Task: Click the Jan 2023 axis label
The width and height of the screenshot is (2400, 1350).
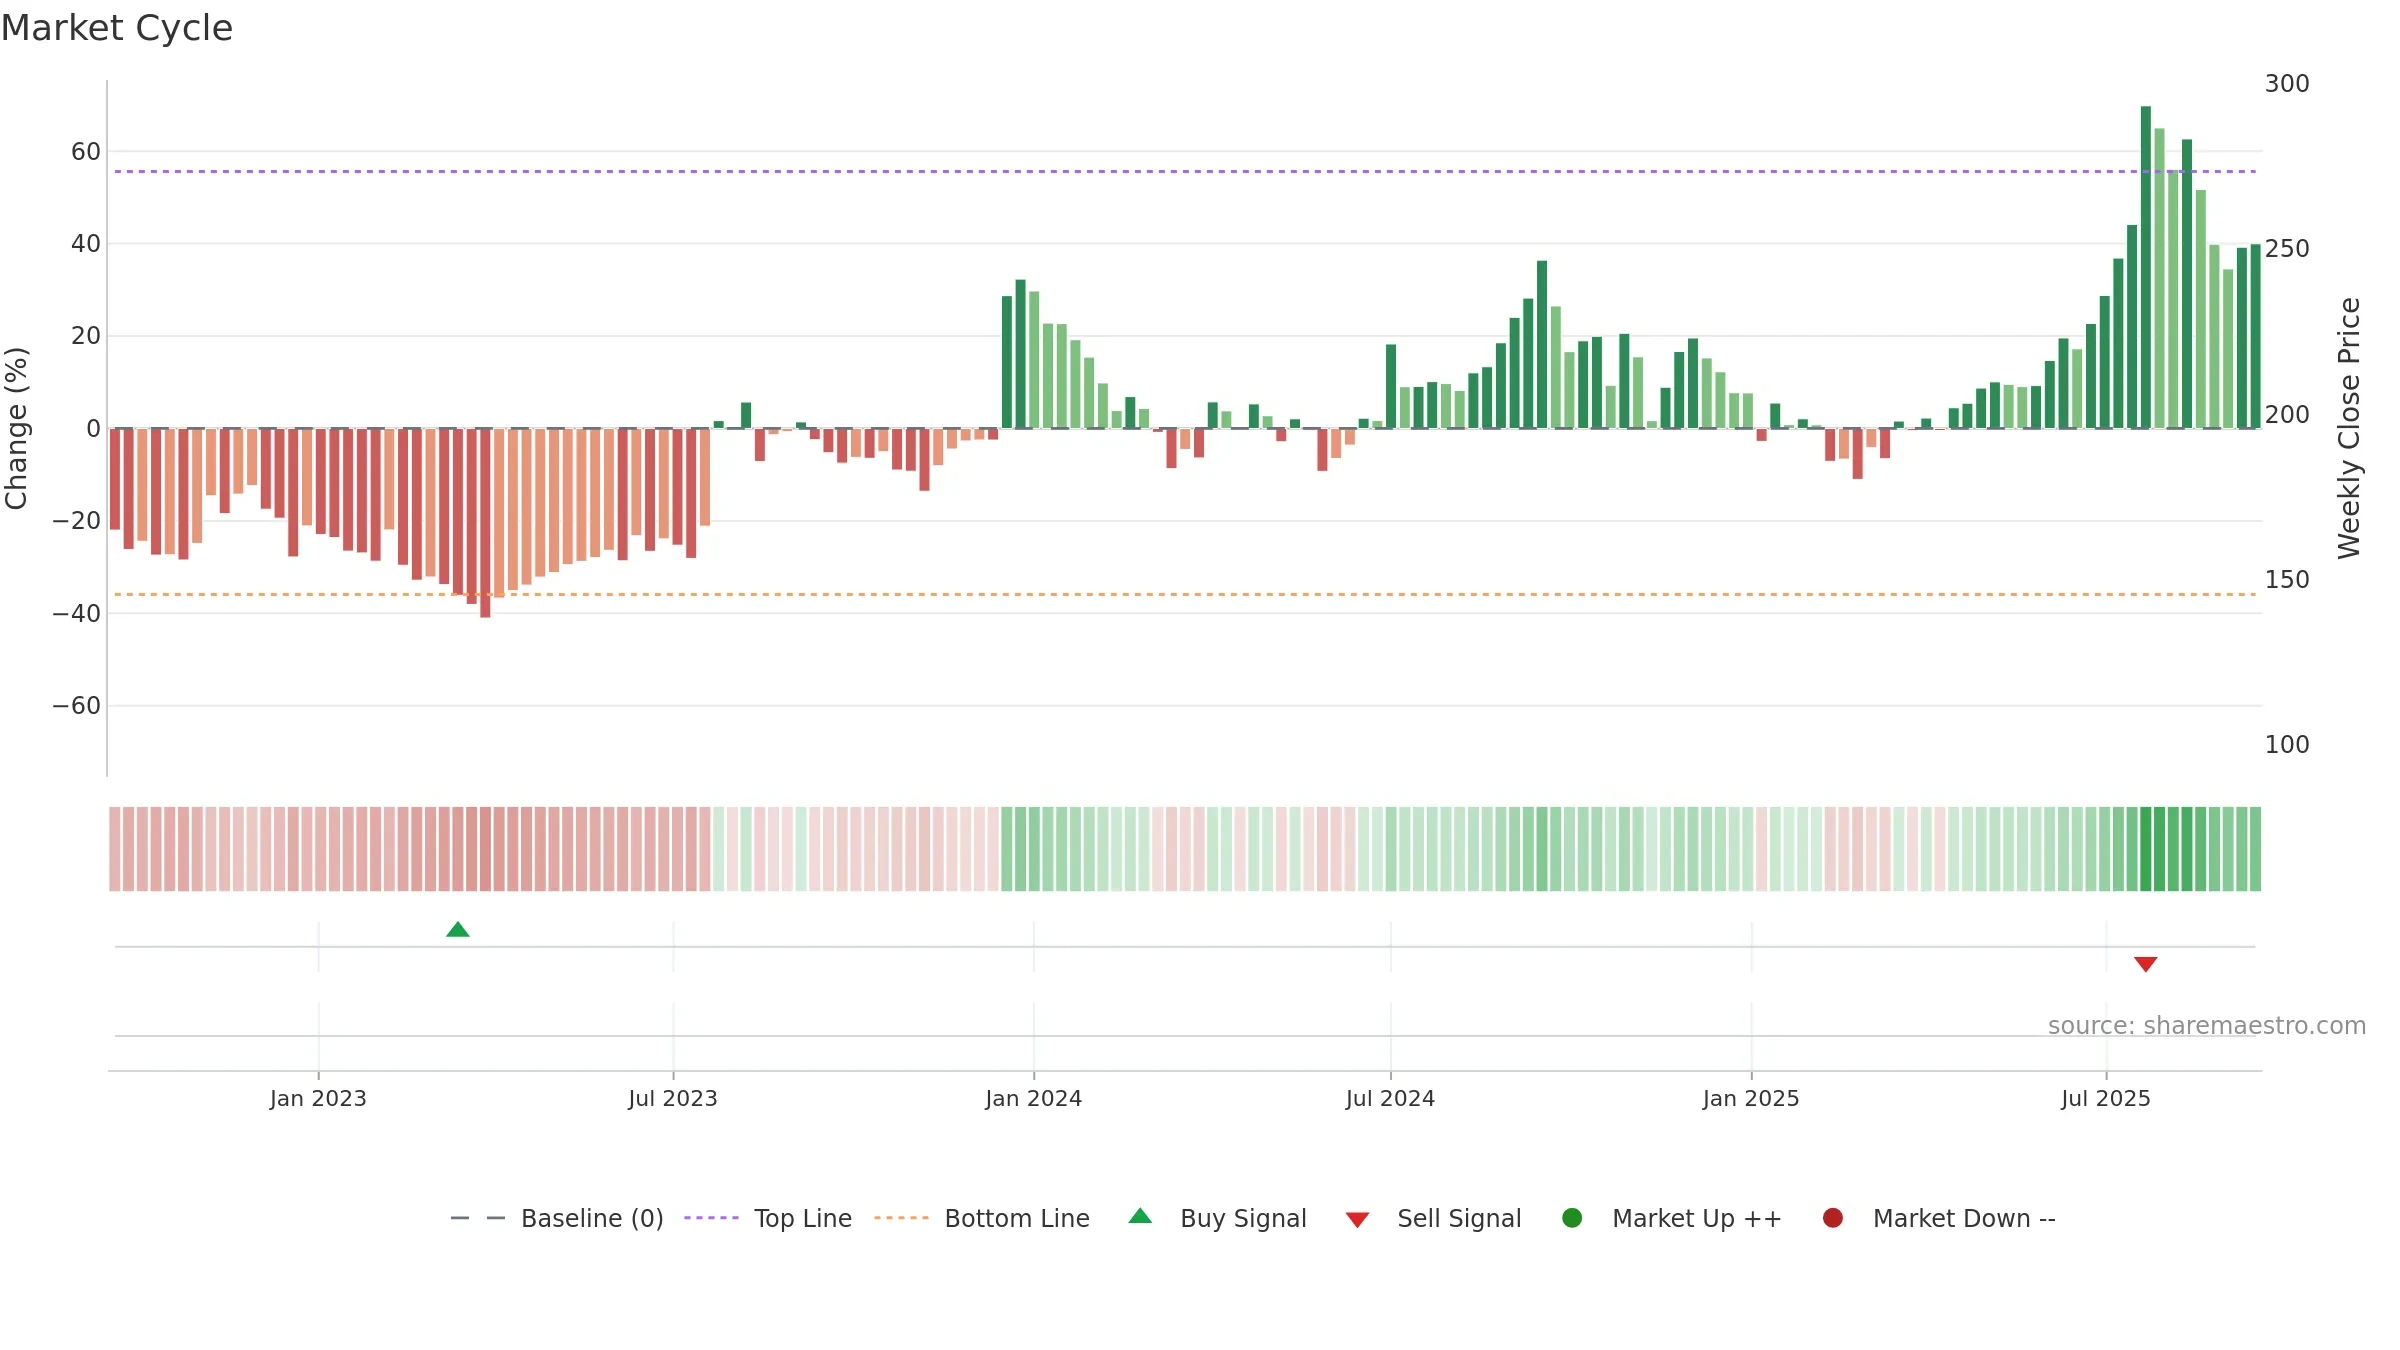Action: (318, 1099)
